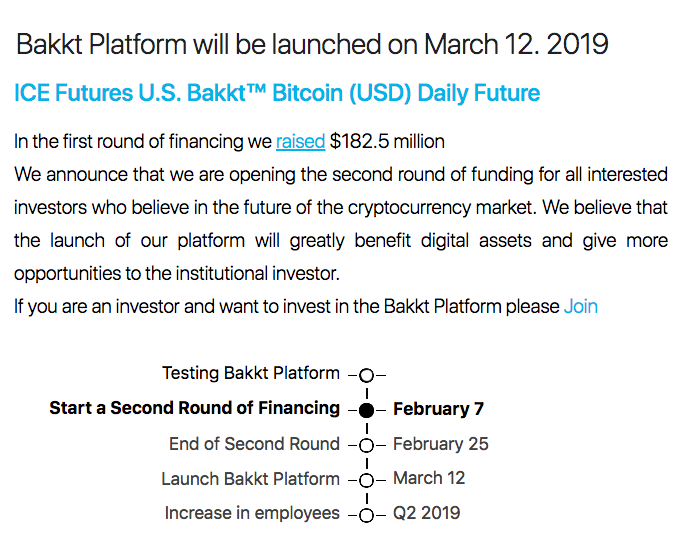Screen dimensions: 685x541
Task: Click the "End of Second Round" label
Action: [x=254, y=443]
